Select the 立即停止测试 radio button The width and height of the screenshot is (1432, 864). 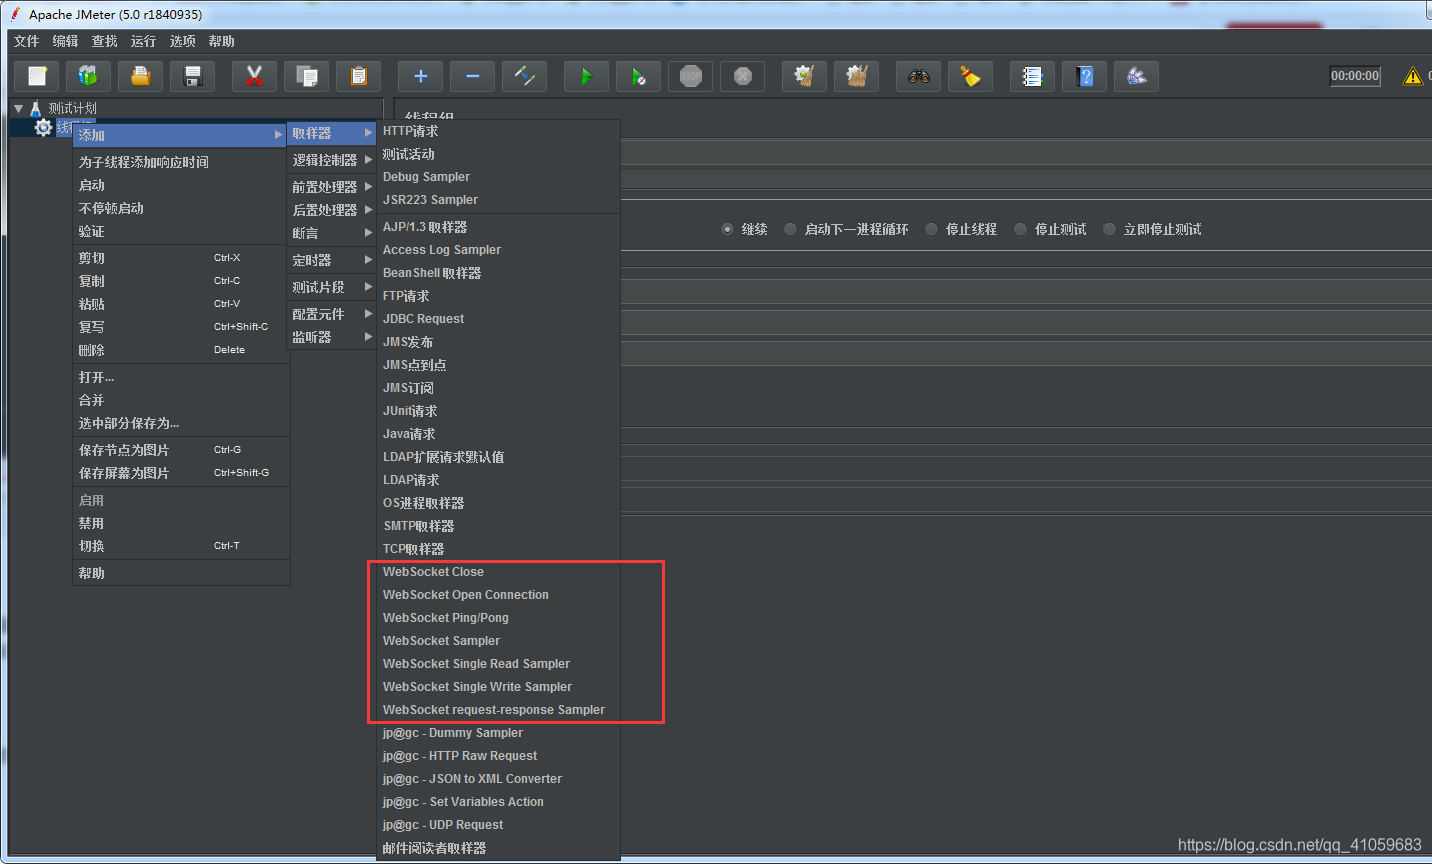1109,229
